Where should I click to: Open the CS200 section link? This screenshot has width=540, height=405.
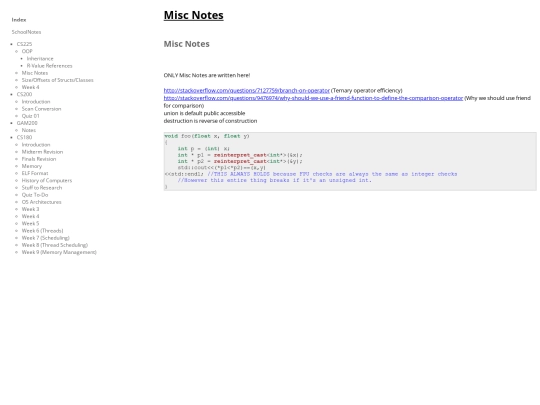point(24,94)
